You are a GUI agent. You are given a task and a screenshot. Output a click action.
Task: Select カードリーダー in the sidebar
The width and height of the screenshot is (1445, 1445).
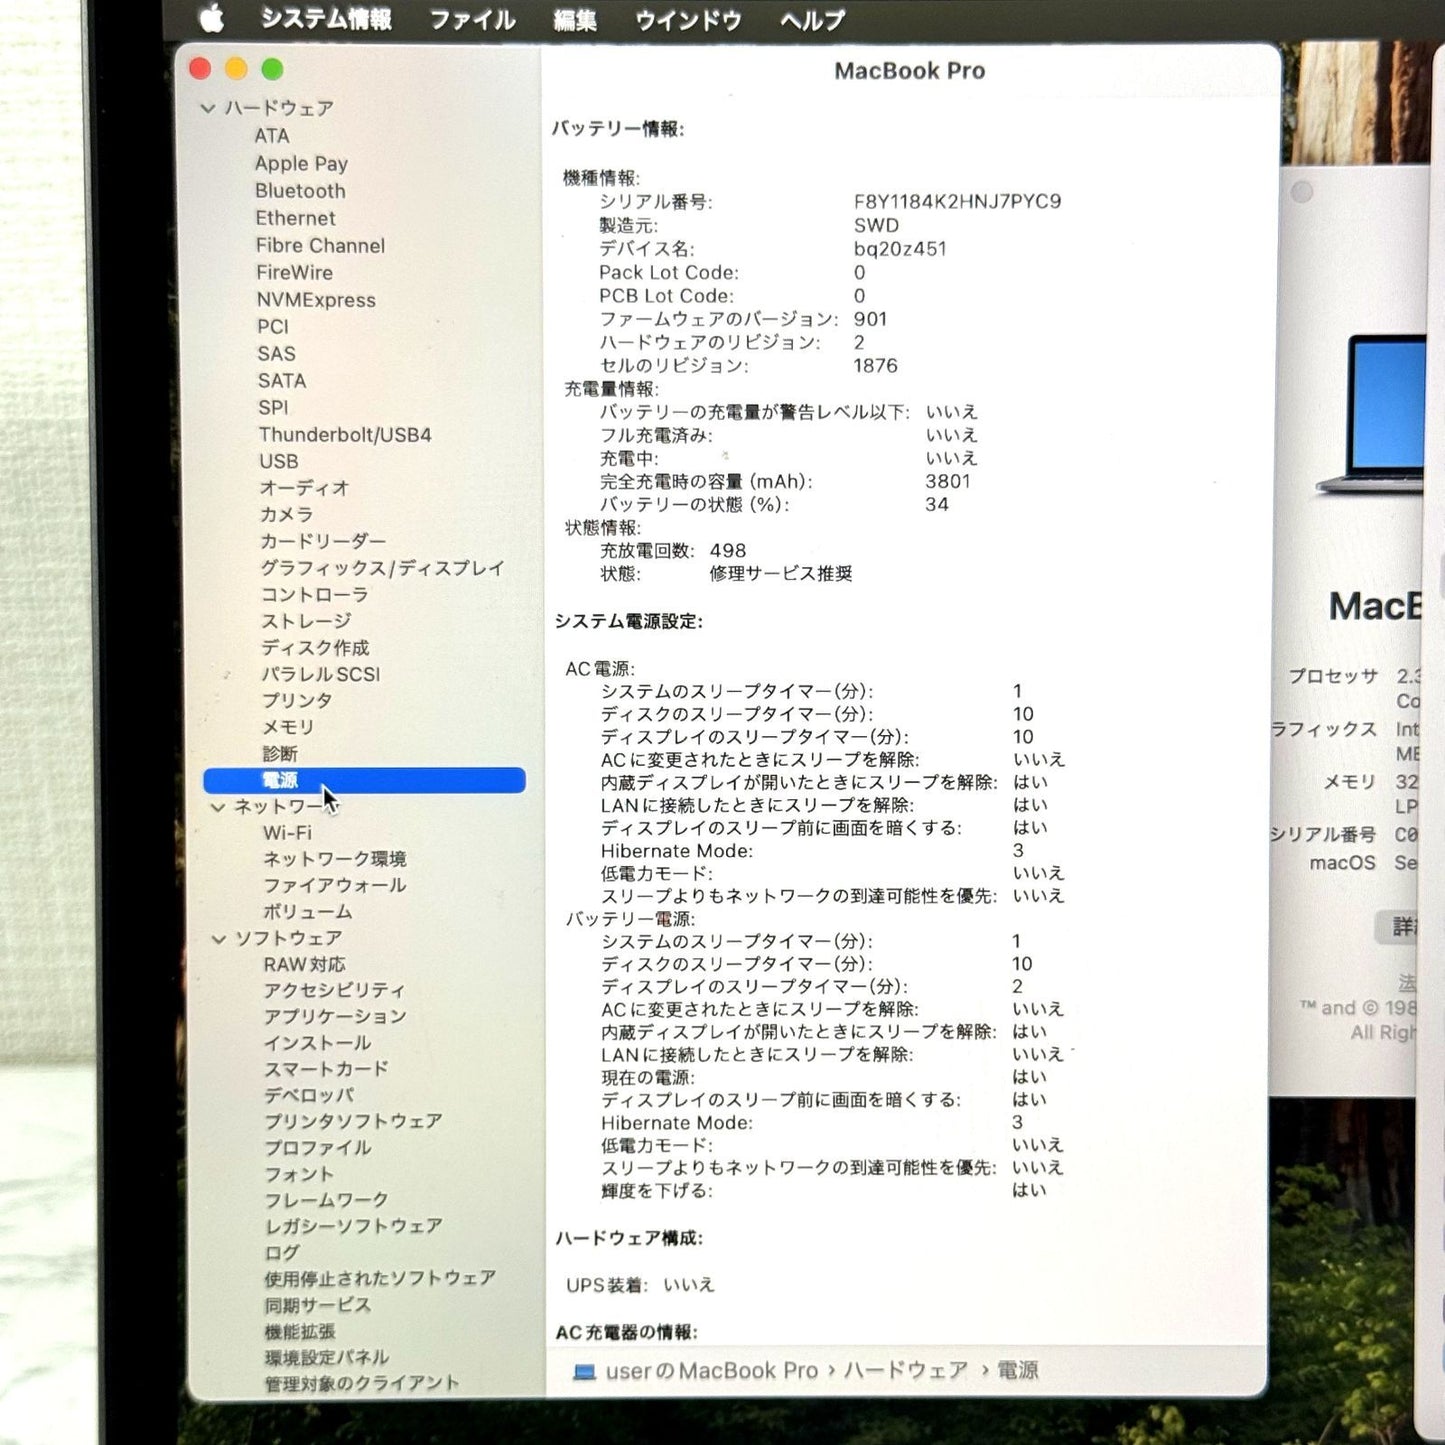[323, 541]
